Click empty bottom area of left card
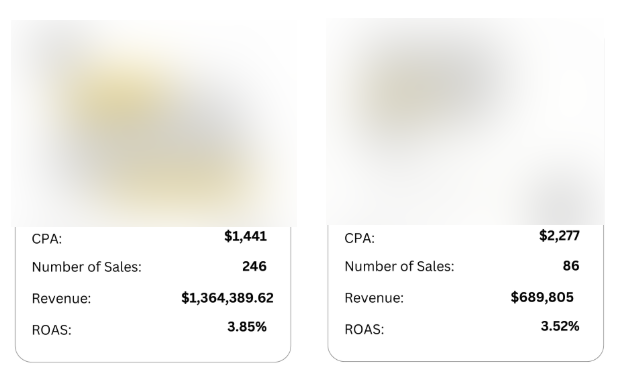 click(153, 349)
